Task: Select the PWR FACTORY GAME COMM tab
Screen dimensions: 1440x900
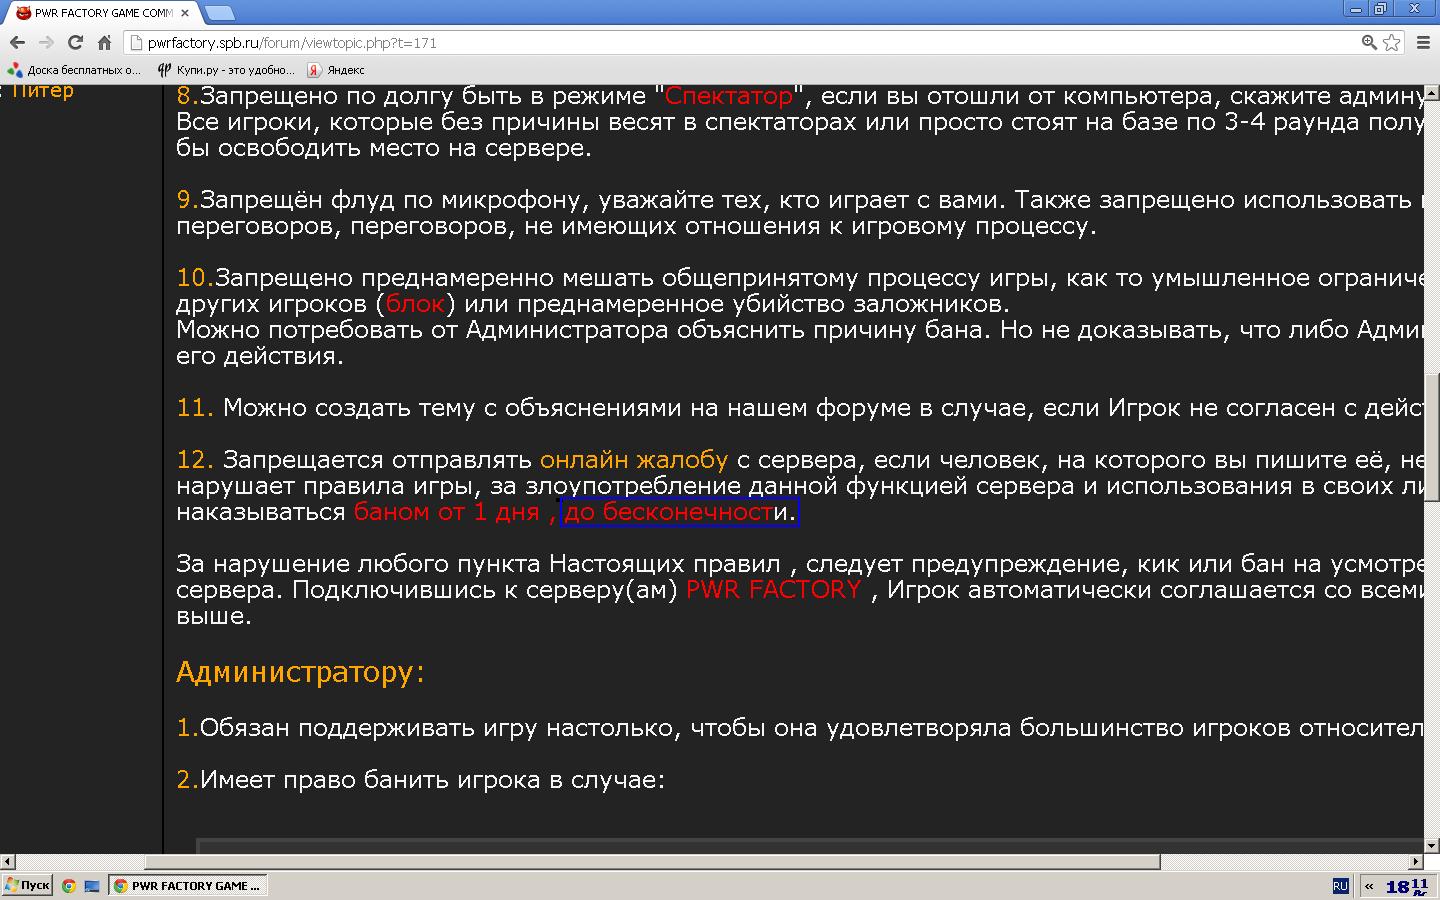Action: (100, 13)
